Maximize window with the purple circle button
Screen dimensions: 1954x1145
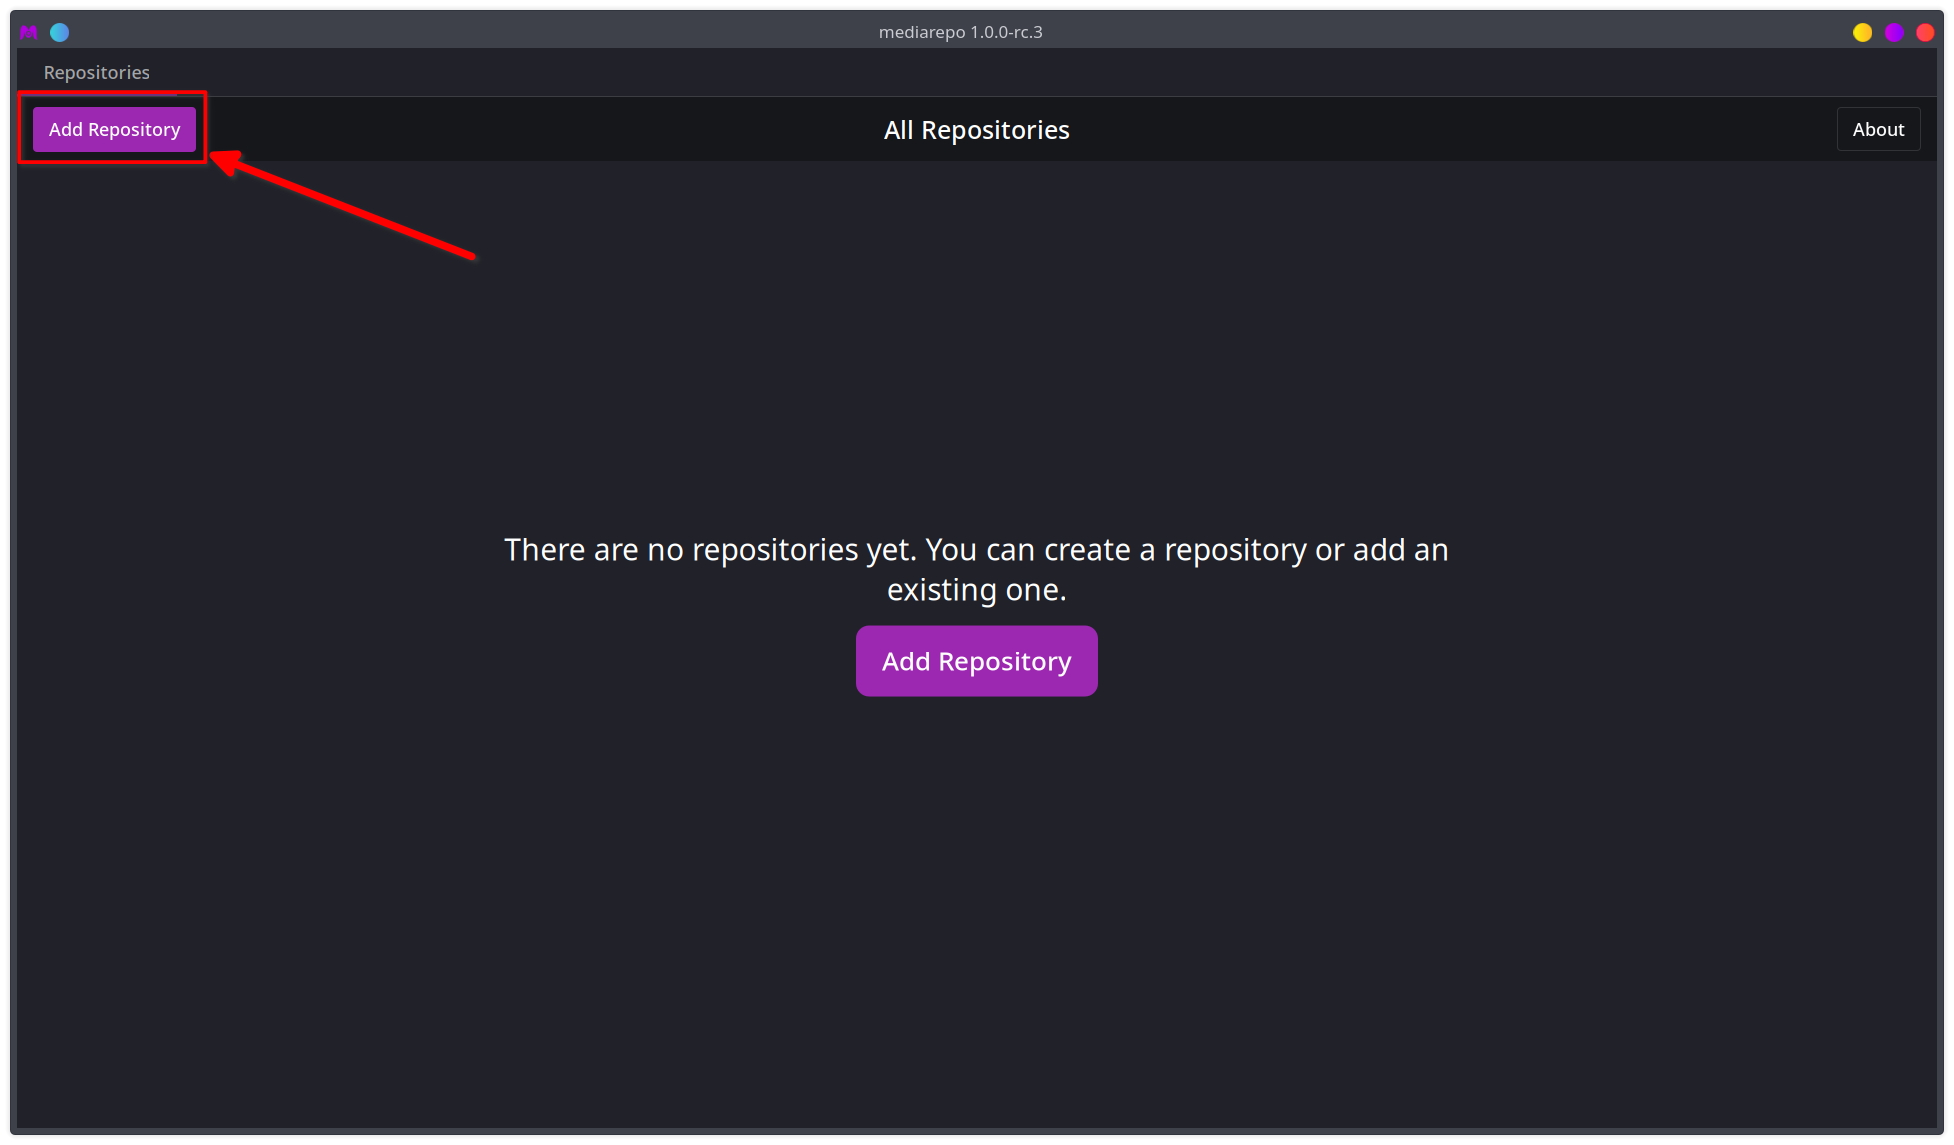(x=1894, y=32)
